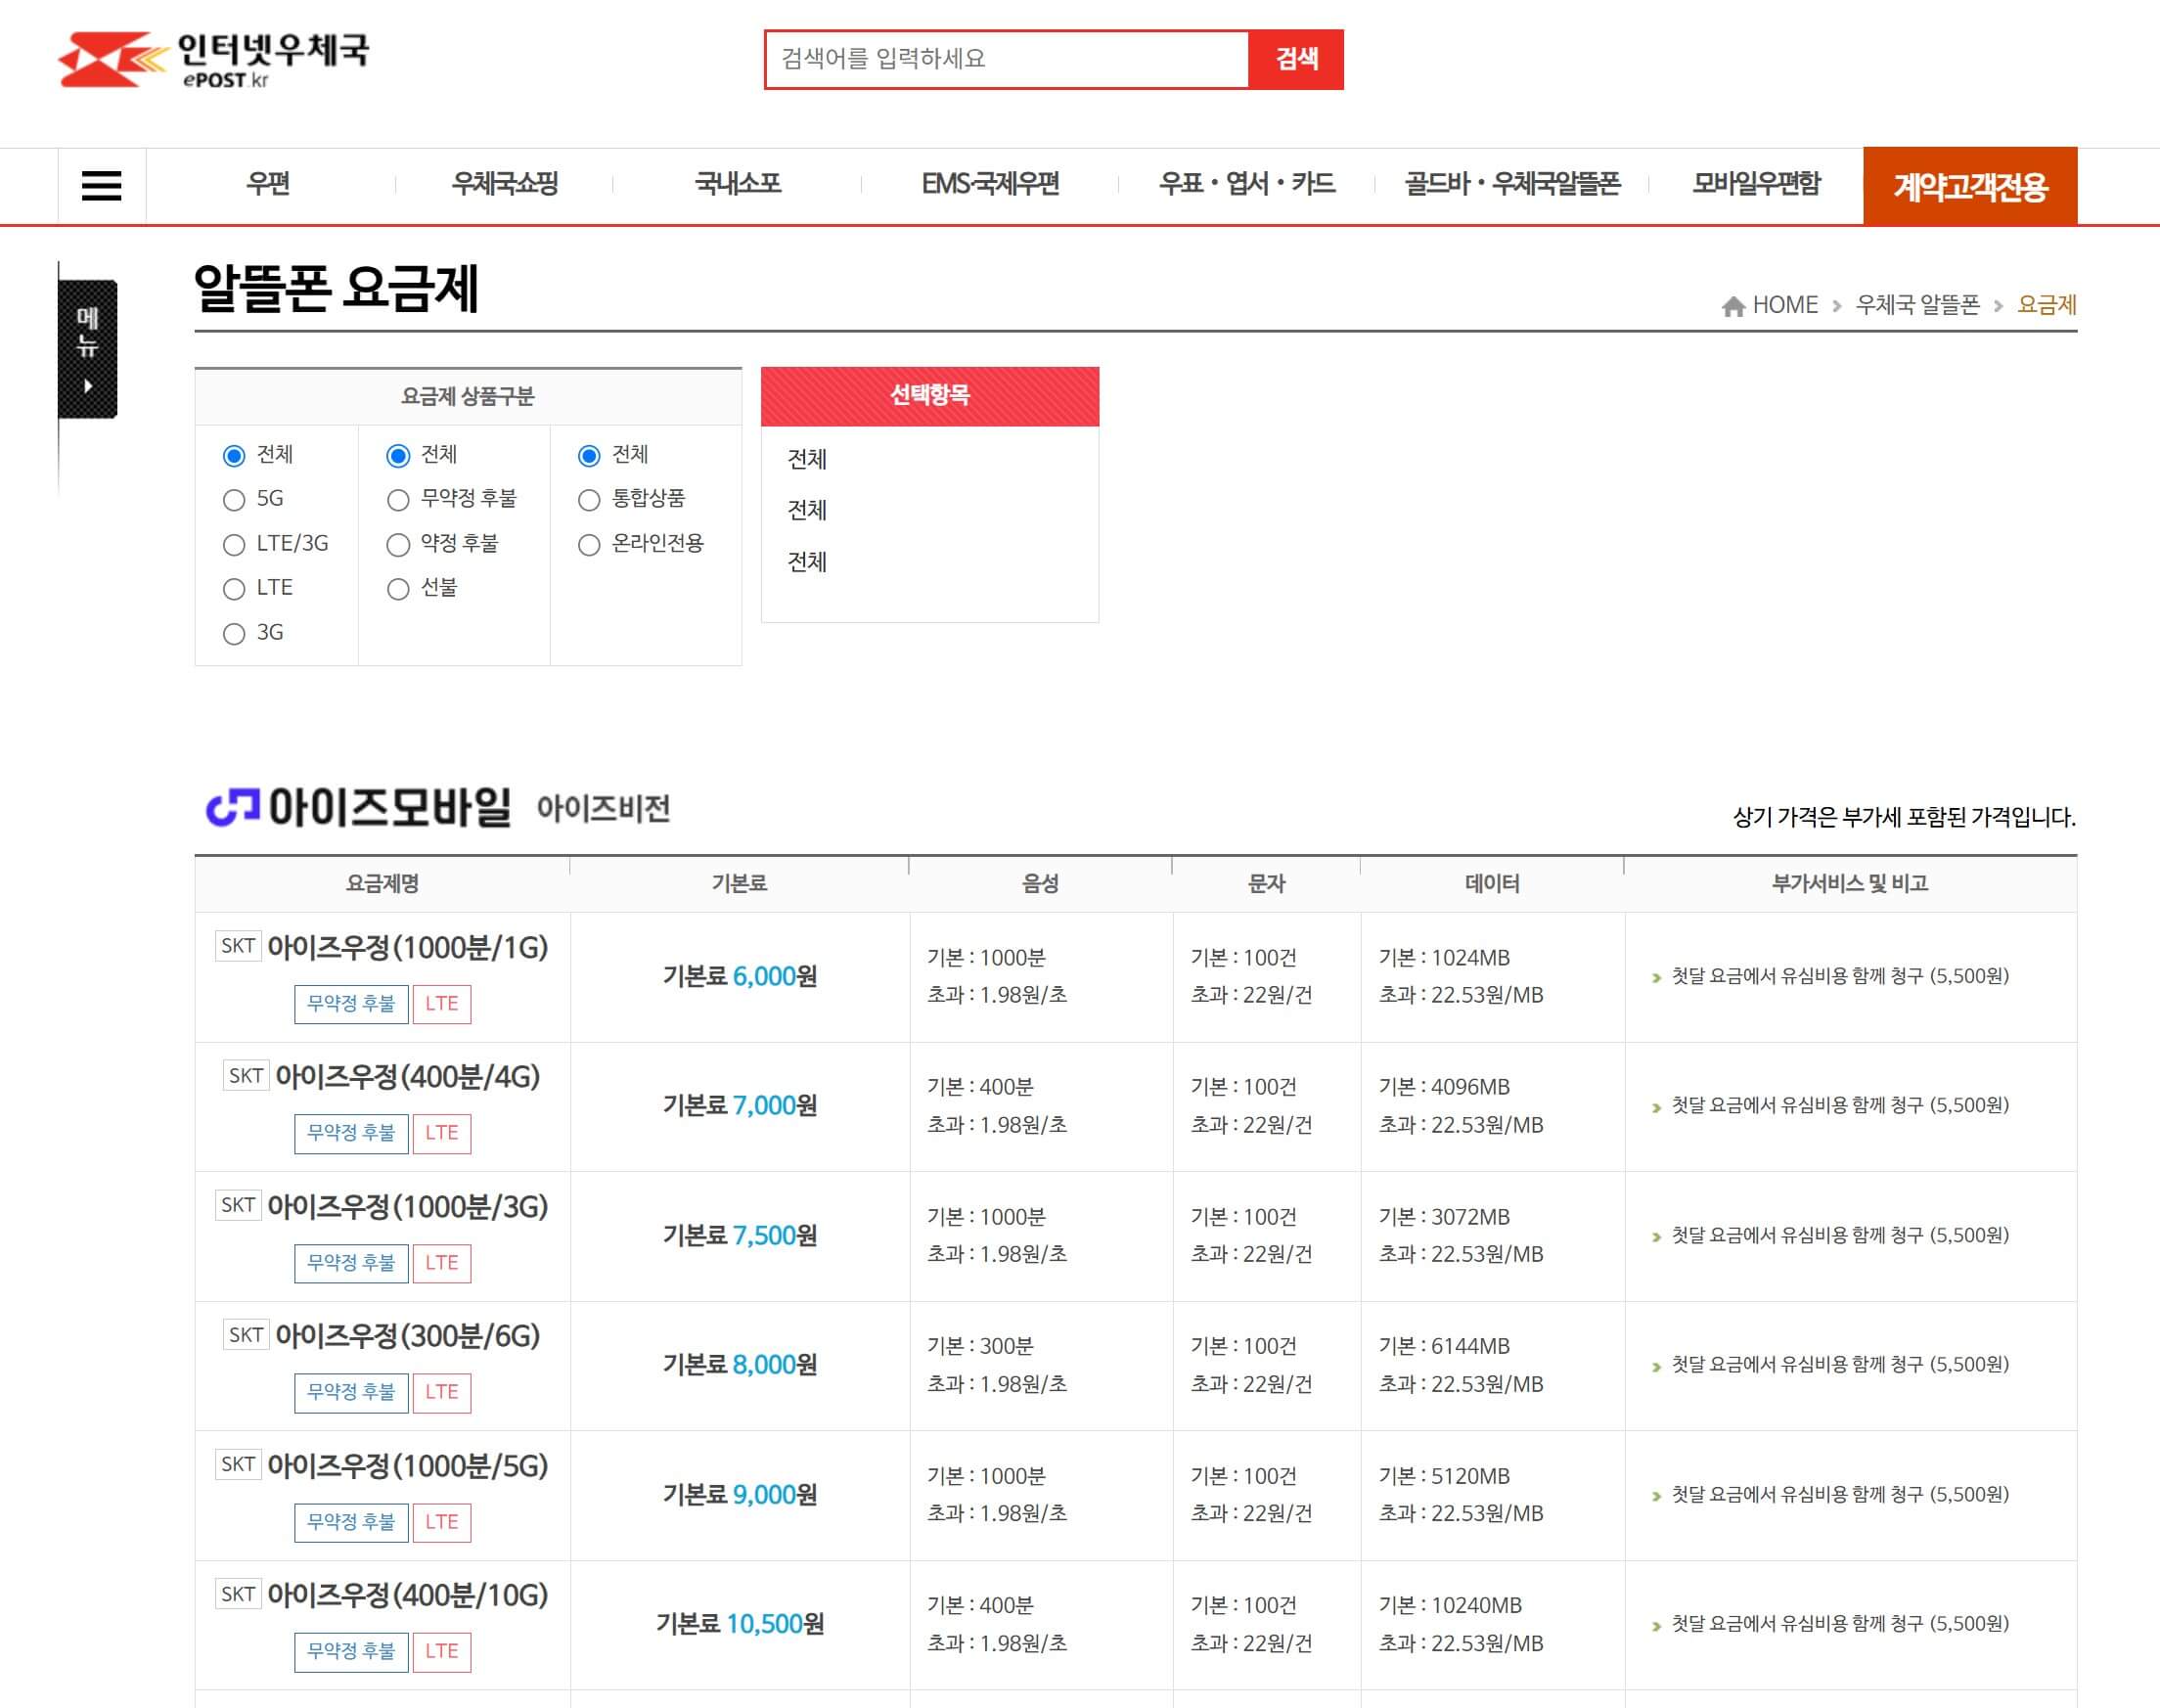Click LTE tag on 400분/4G plan
Viewport: 2160px width, 1708px height.
tap(442, 1133)
